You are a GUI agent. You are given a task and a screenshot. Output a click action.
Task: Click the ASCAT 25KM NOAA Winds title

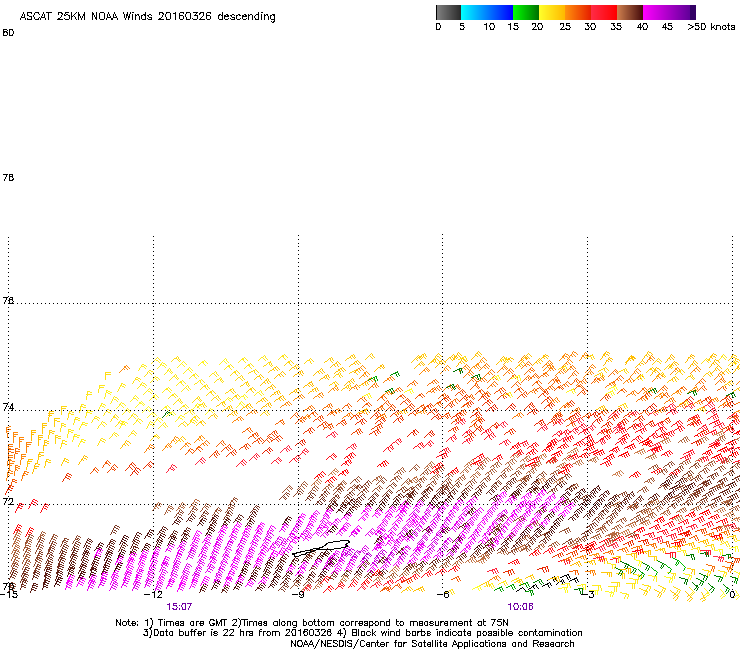pyautogui.click(x=147, y=17)
